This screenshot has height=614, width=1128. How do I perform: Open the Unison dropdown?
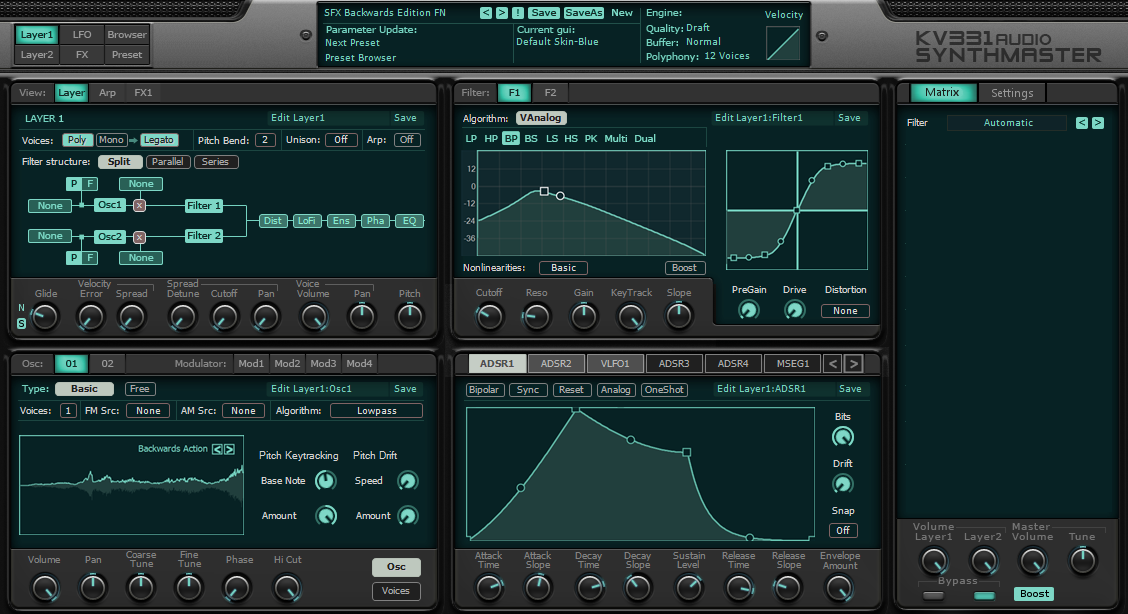pyautogui.click(x=341, y=140)
